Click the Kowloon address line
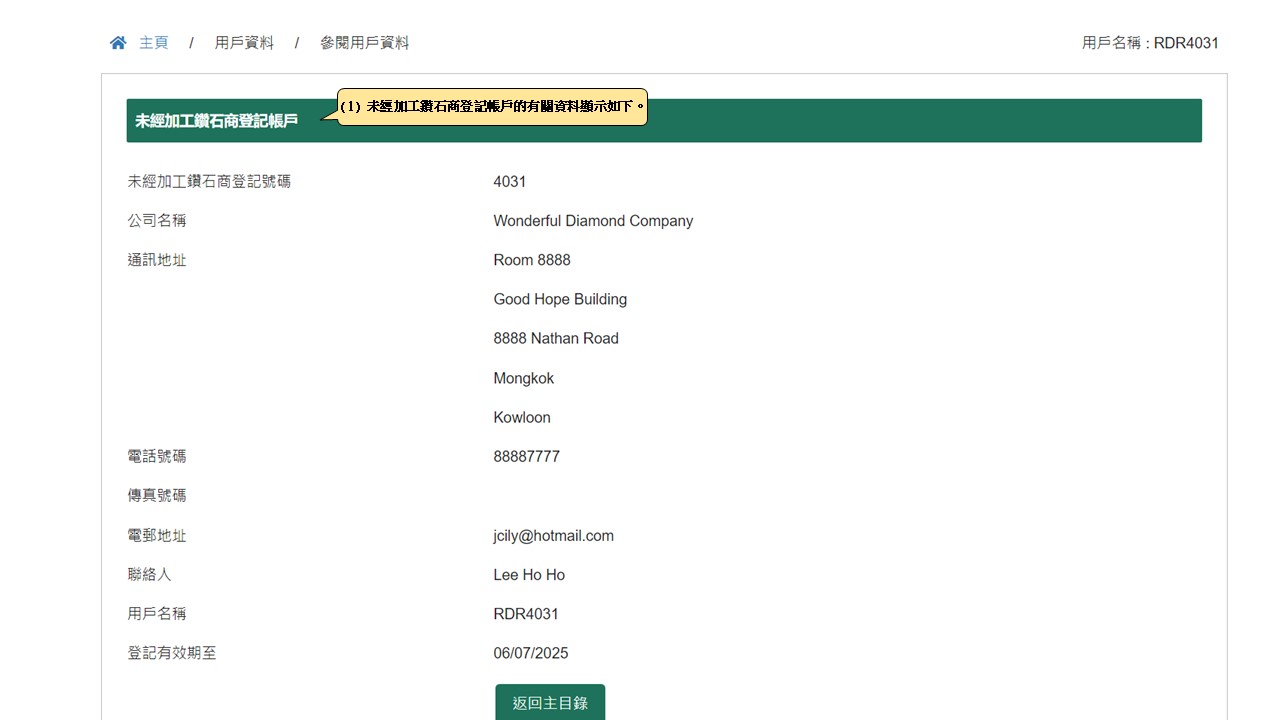1280x720 pixels. point(522,418)
